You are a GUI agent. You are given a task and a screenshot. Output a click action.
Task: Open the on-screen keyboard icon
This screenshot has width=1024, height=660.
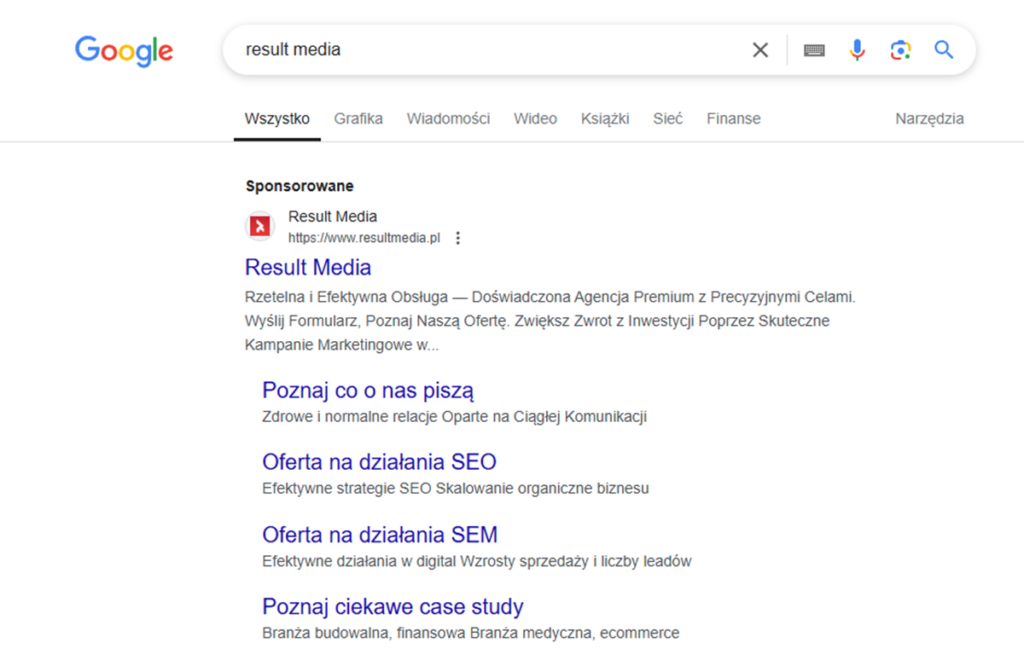click(814, 50)
